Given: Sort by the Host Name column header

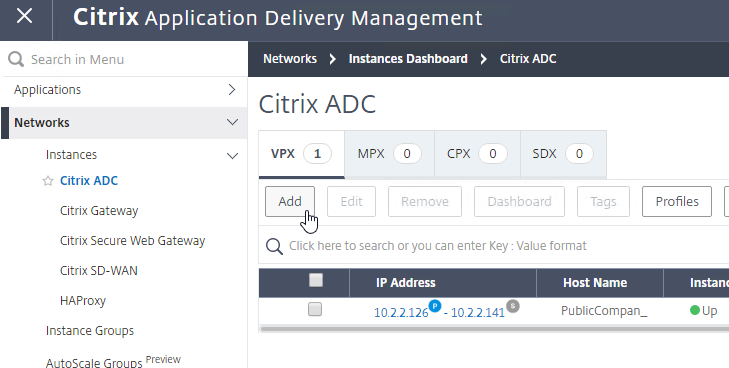Looking at the screenshot, I should (600, 283).
